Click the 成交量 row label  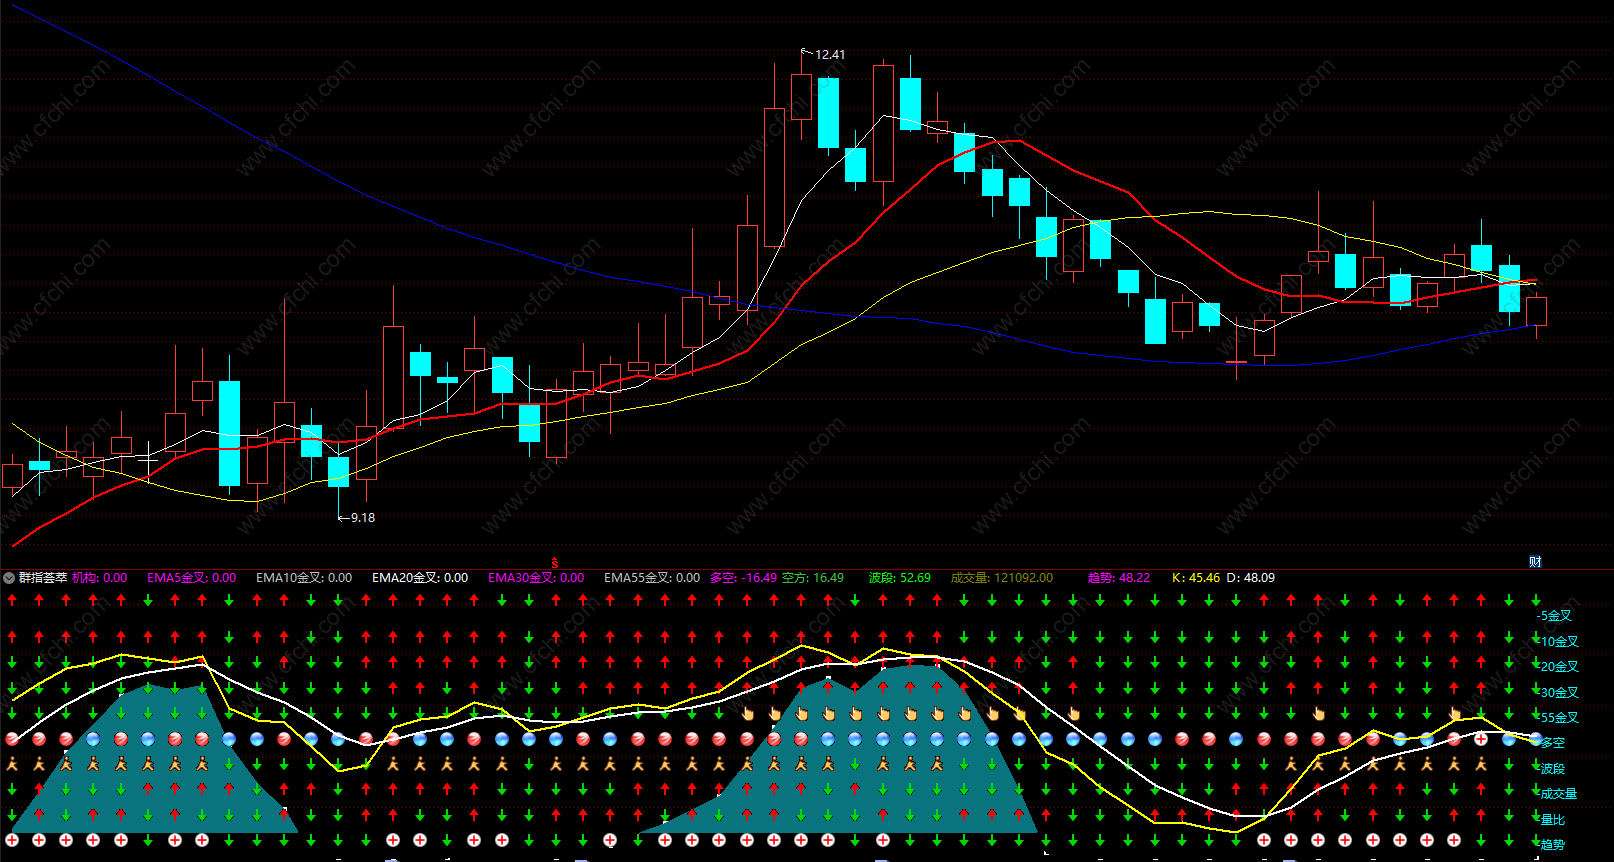click(1558, 794)
